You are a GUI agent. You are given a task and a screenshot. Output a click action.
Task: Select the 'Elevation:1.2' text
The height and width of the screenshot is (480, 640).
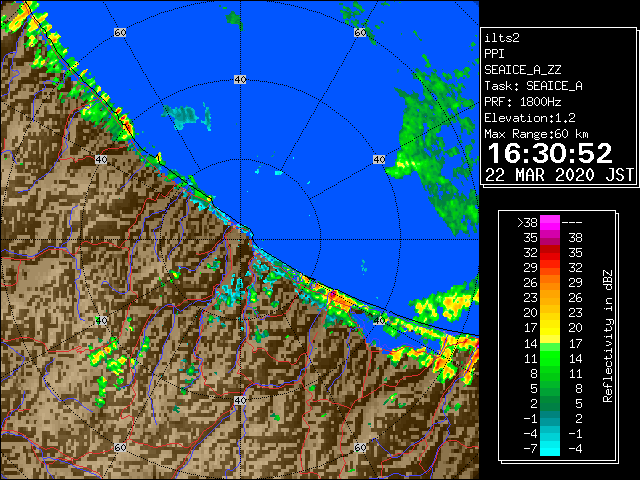click(x=530, y=118)
